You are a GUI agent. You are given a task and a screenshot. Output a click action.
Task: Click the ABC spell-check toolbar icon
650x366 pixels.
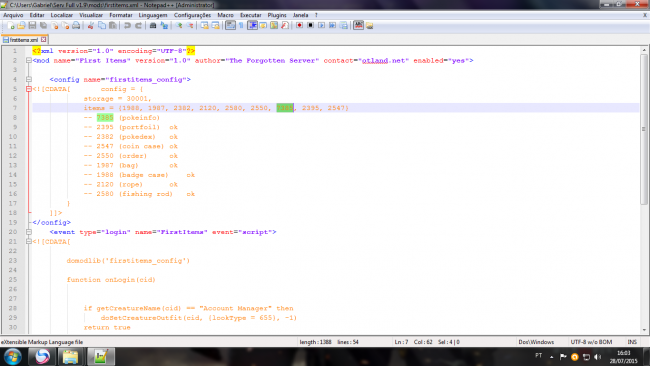(x=359, y=26)
